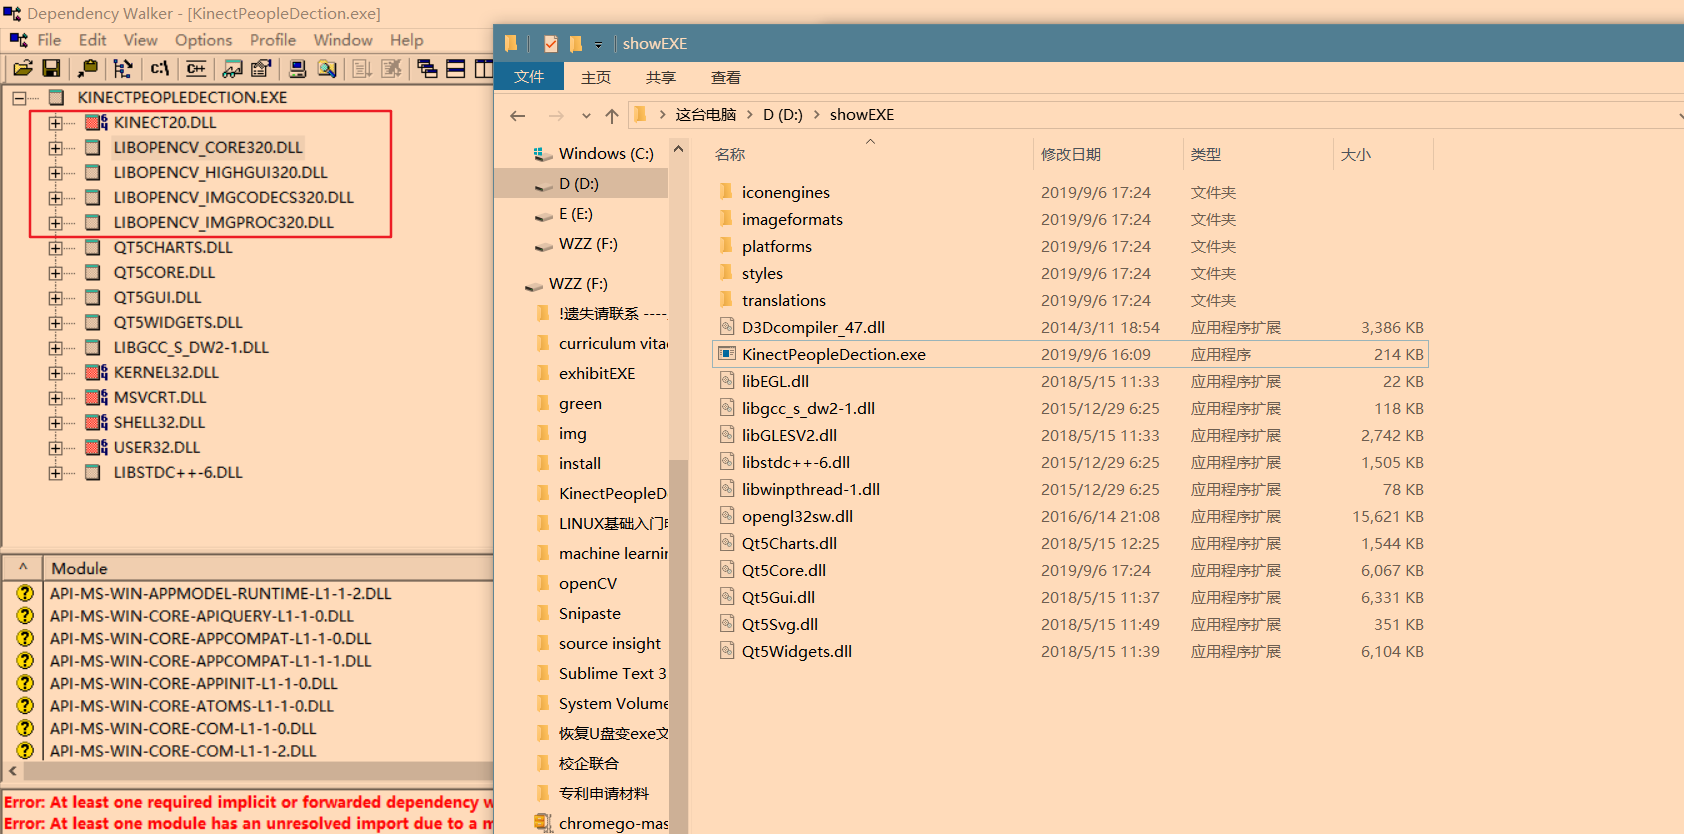Viewport: 1684px width, 834px height.
Task: Collapse the KINECTPEOPLEDECTION.EXE root node
Action: click(x=19, y=98)
